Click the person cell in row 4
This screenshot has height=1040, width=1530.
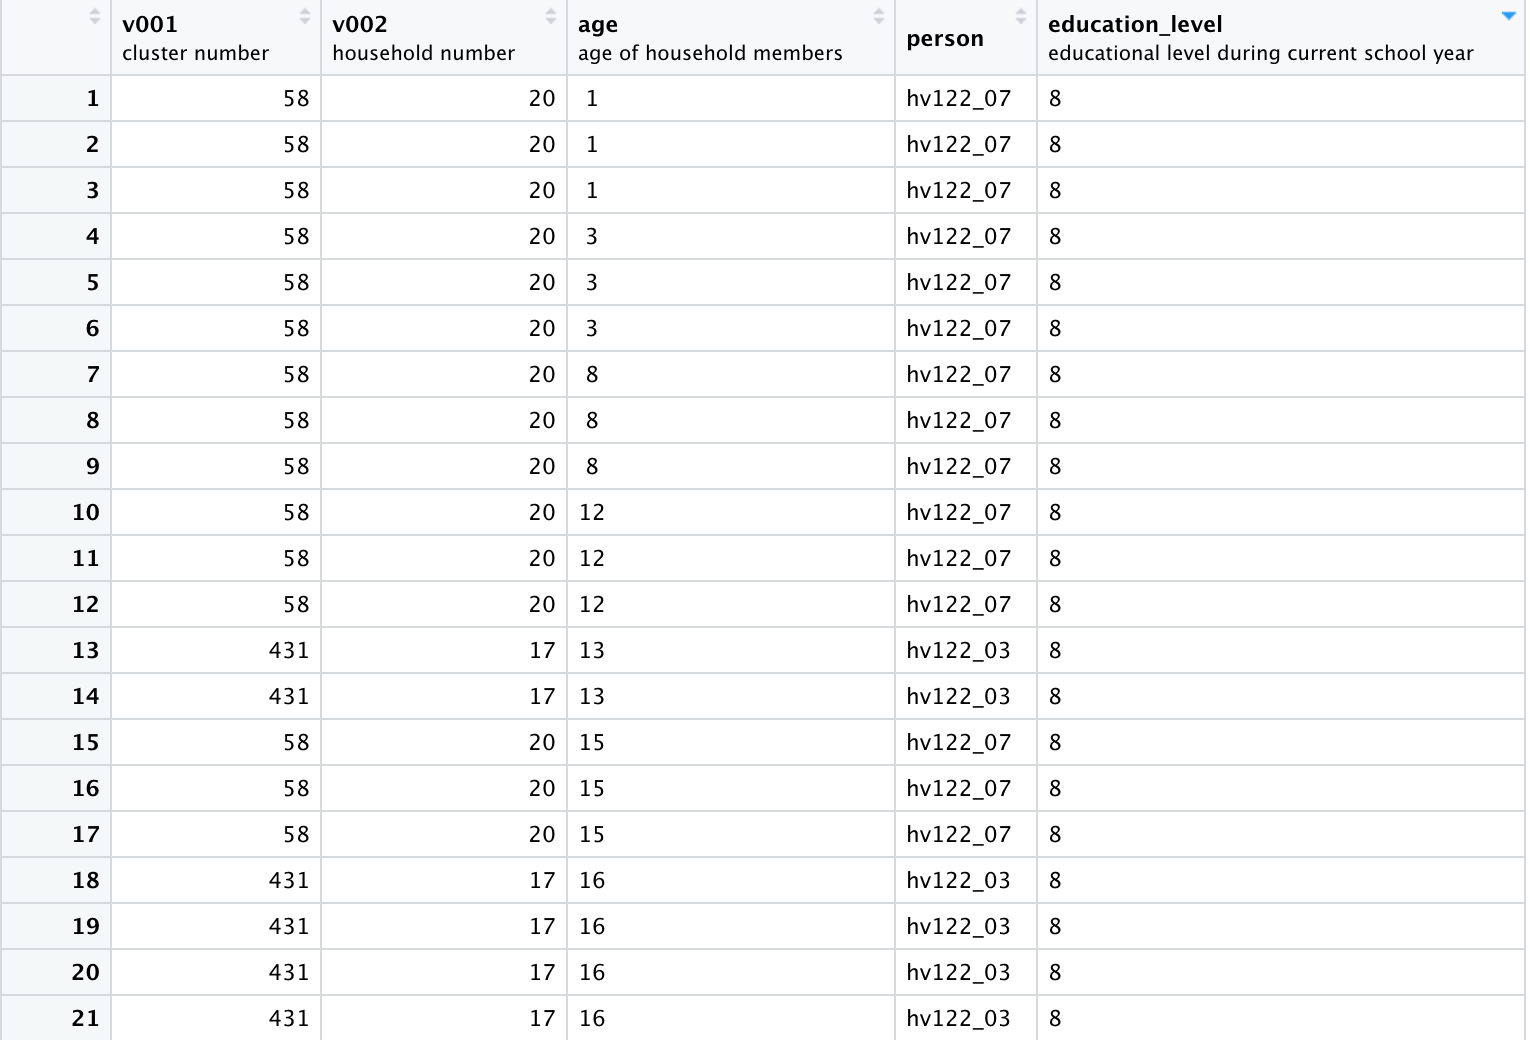(x=958, y=236)
